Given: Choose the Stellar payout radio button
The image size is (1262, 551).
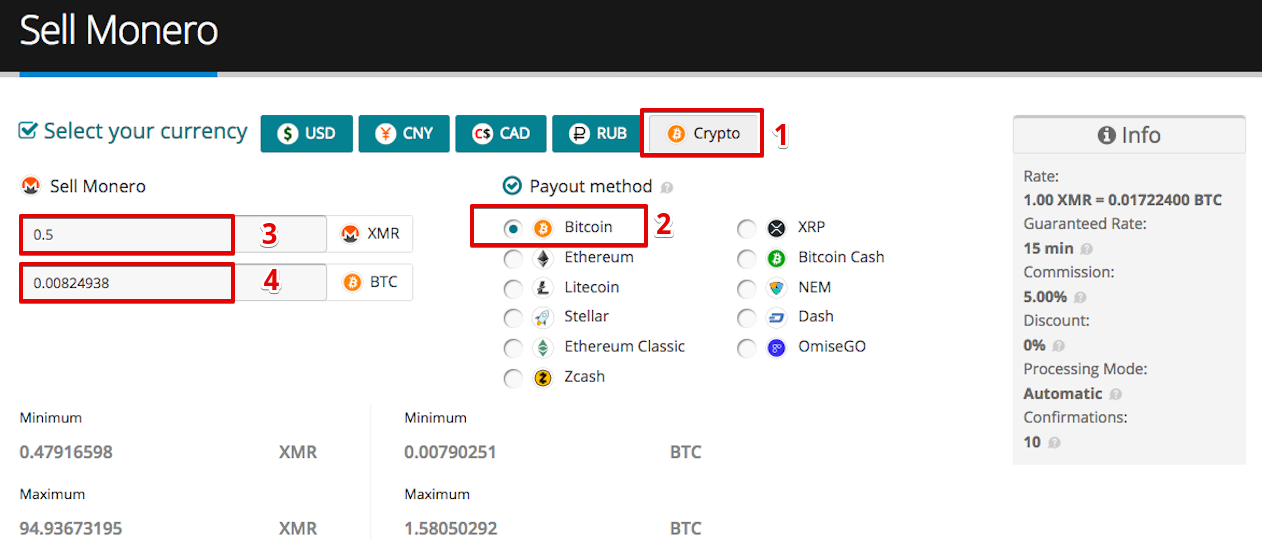Looking at the screenshot, I should (513, 318).
